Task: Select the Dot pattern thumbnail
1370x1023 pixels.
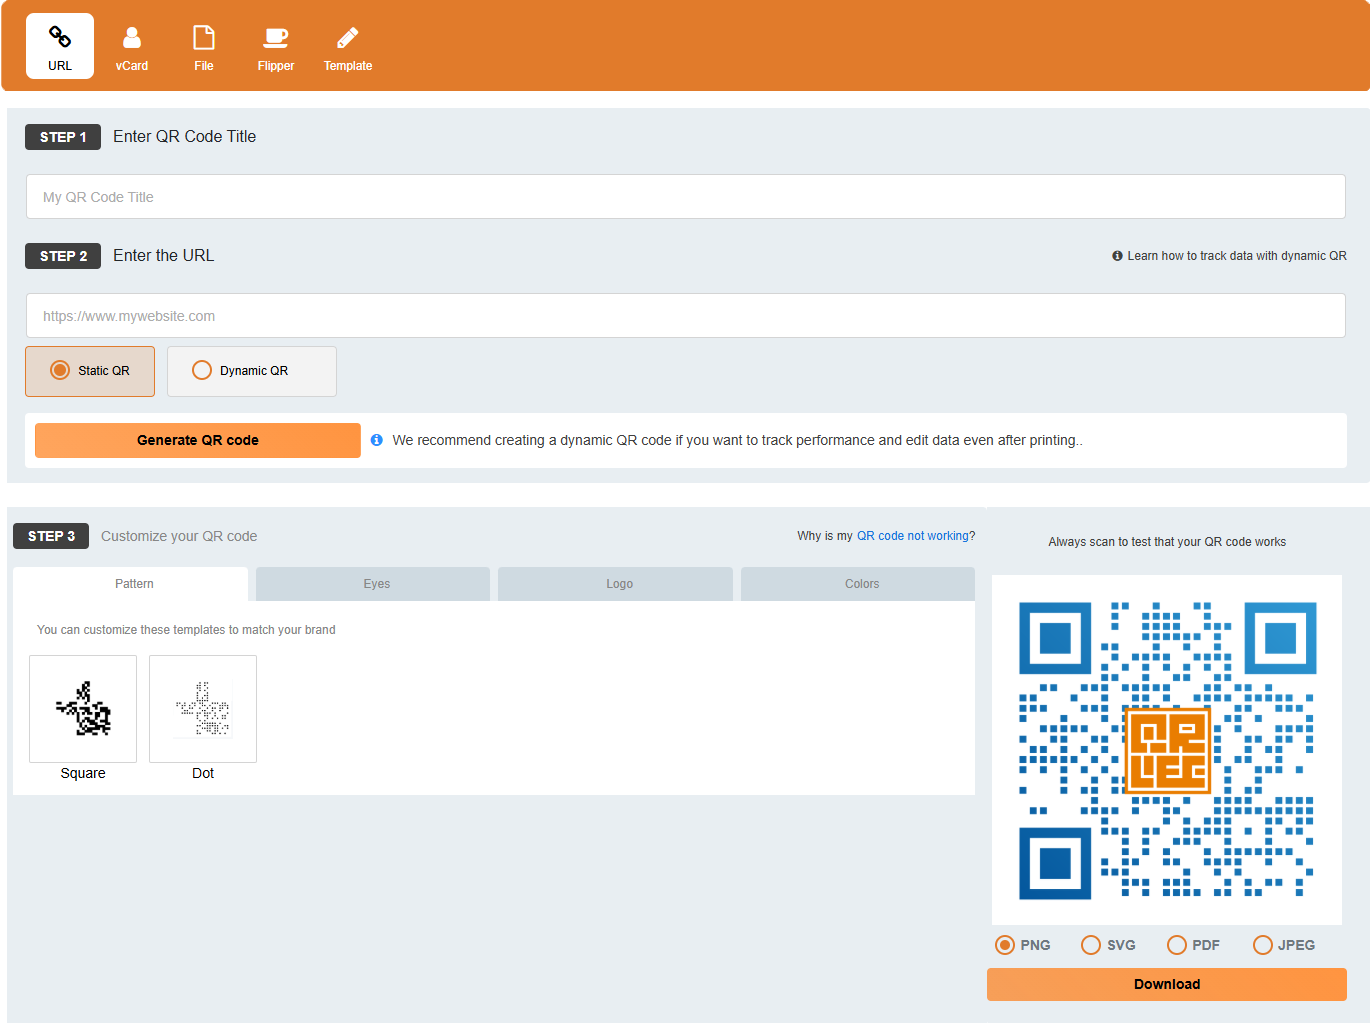Action: [203, 709]
